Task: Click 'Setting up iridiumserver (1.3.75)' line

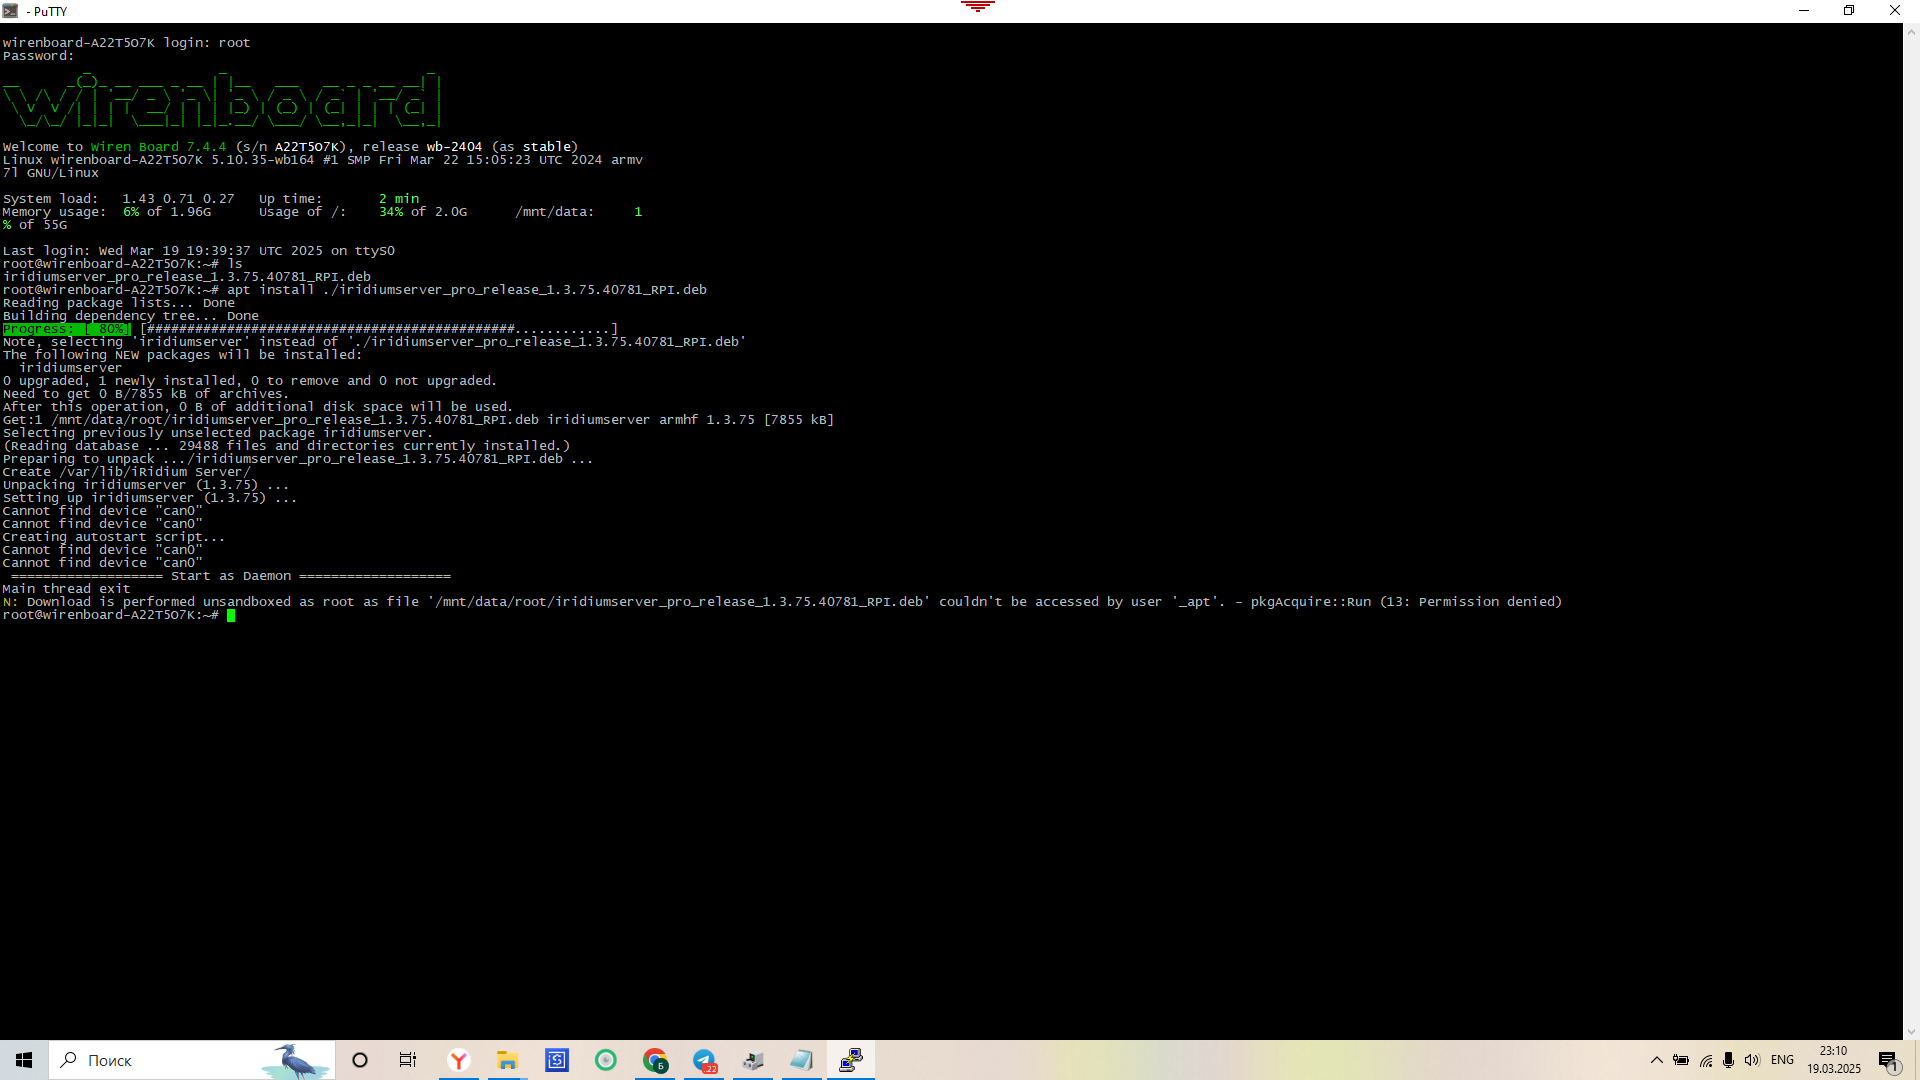Action: [x=149, y=498]
